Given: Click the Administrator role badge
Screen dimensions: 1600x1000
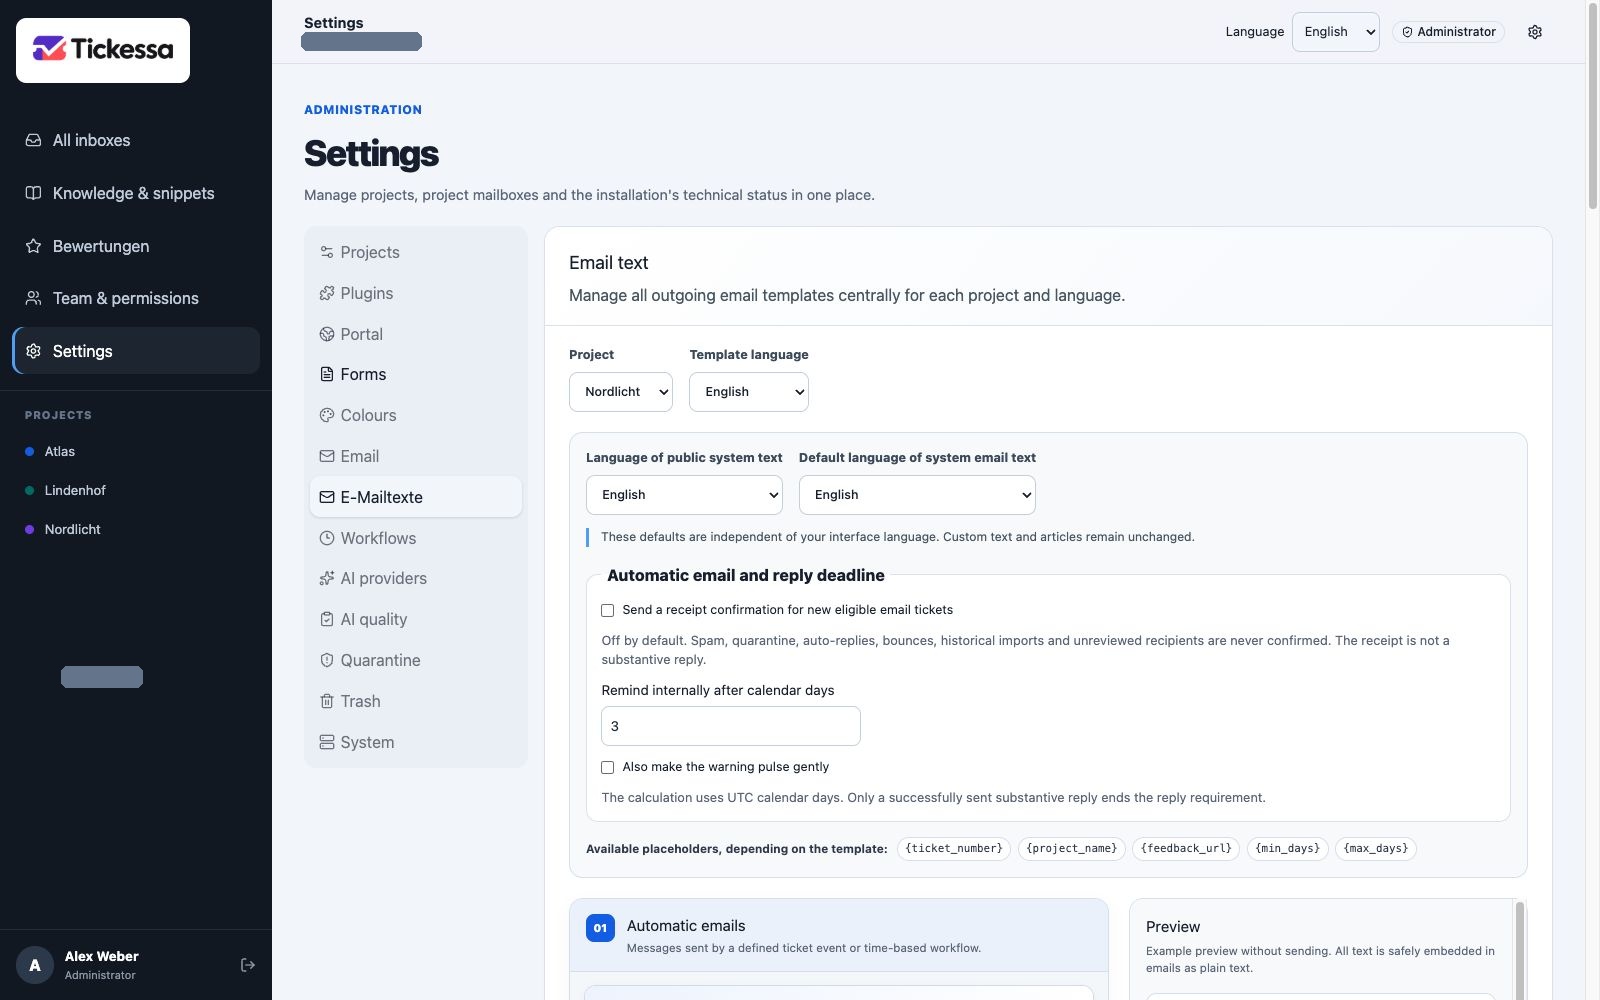Looking at the screenshot, I should click(1448, 32).
